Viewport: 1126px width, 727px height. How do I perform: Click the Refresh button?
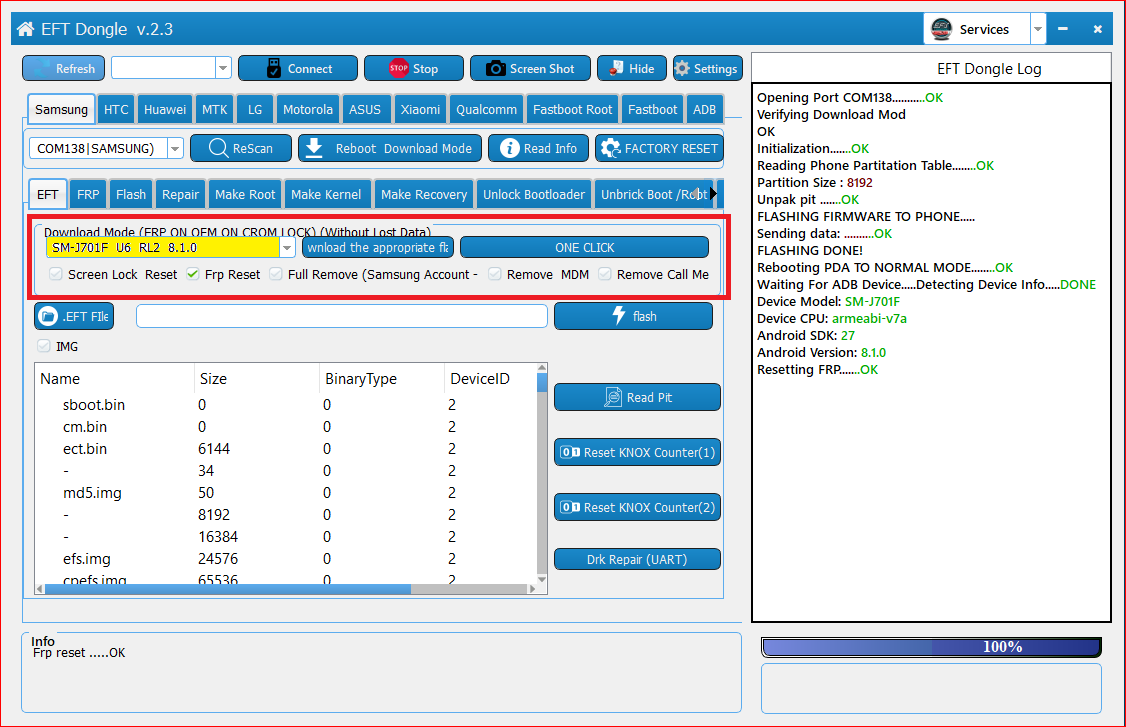pos(63,68)
